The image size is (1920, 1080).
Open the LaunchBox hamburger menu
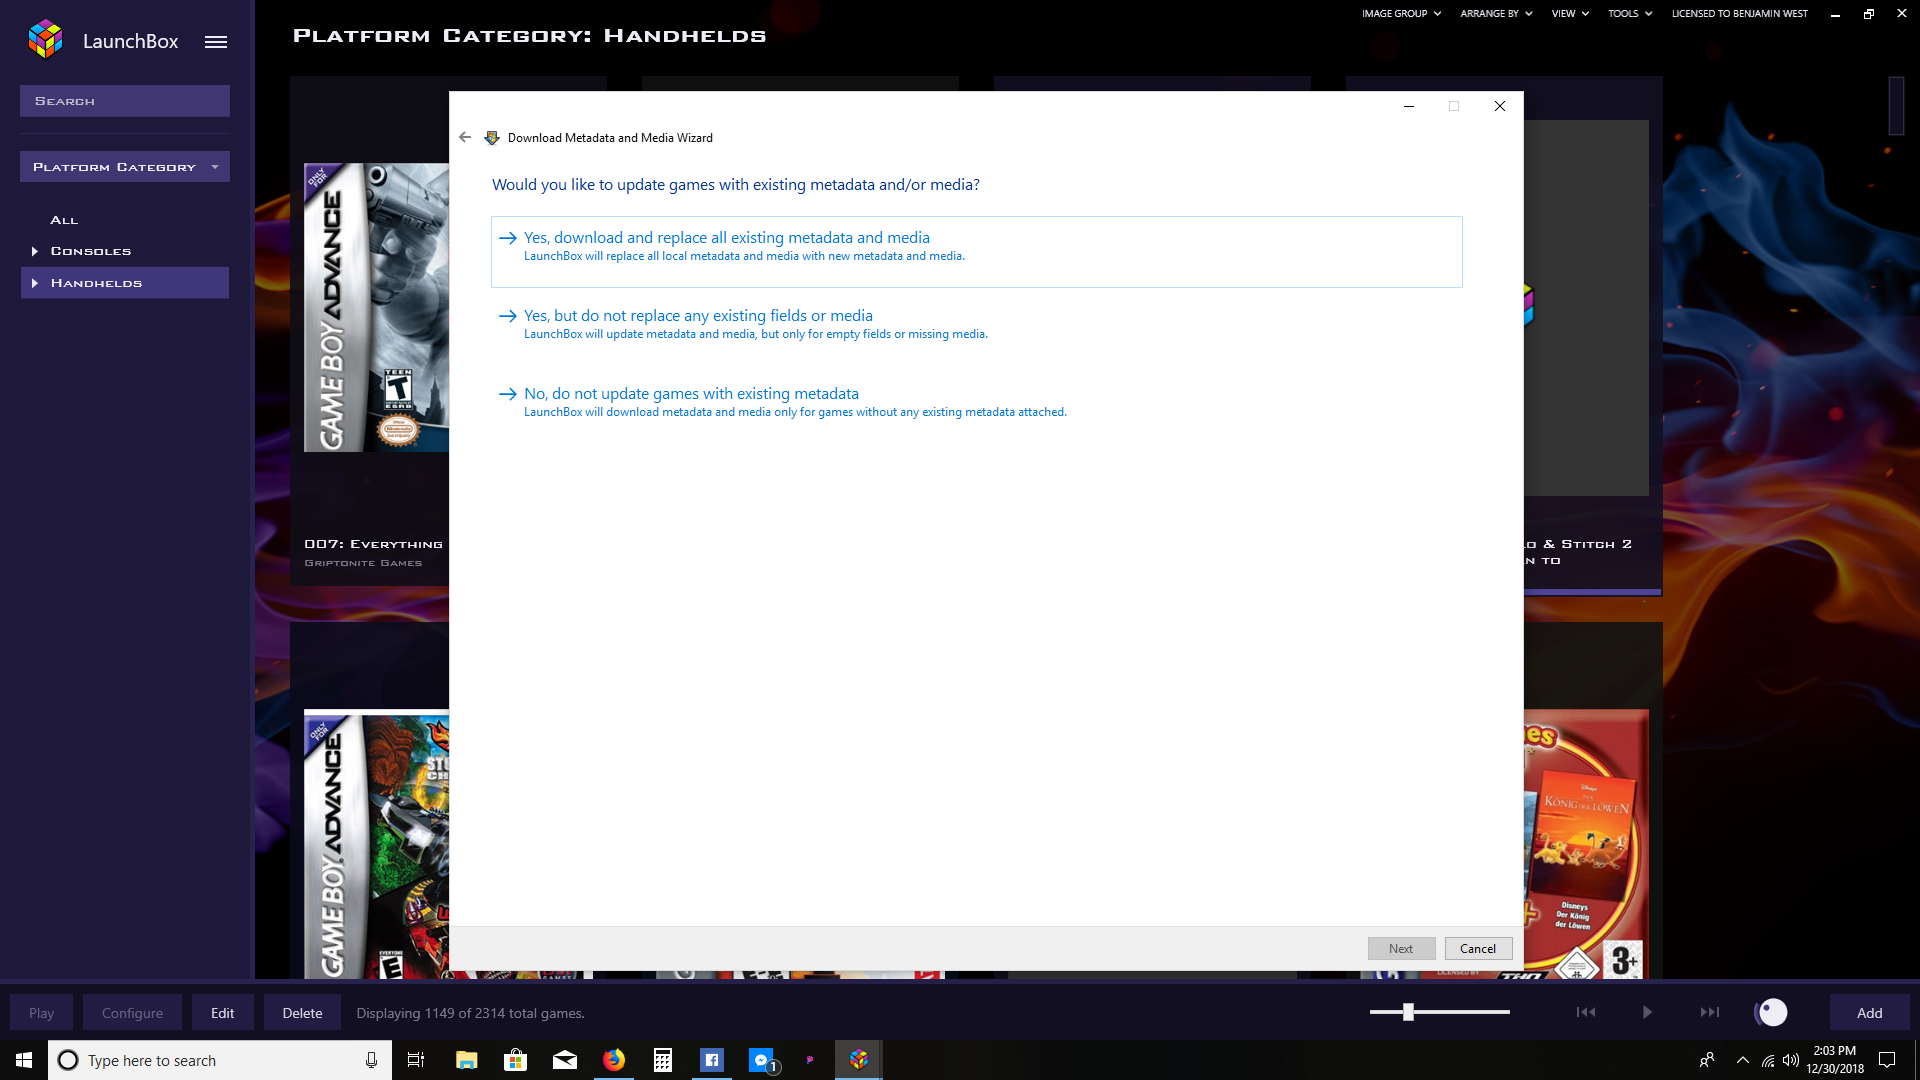pos(216,42)
